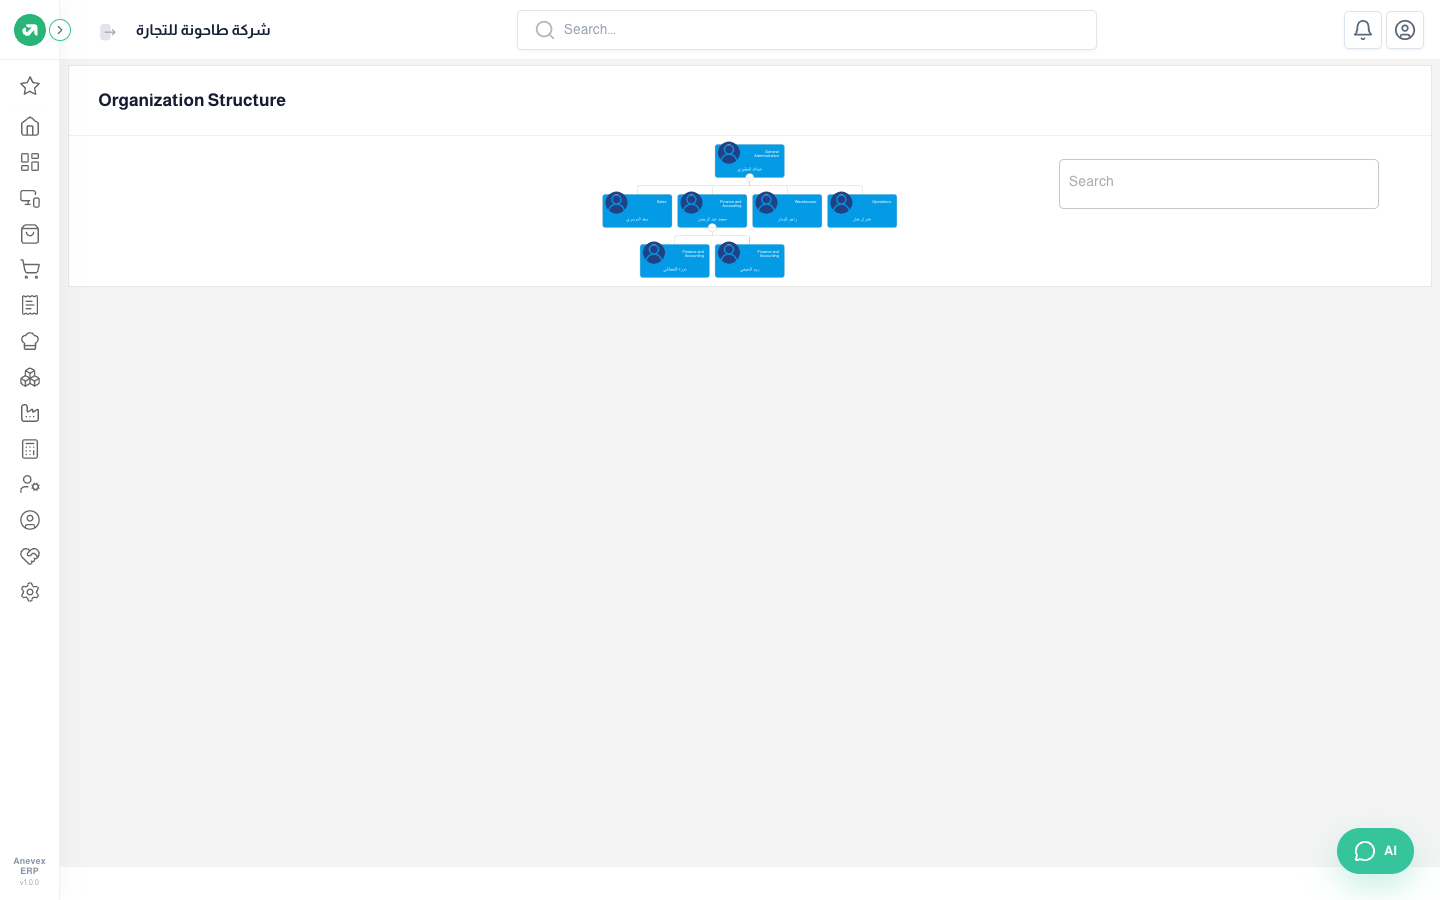Select the Sales org chart node
This screenshot has height=900, width=1440.
[637, 210]
